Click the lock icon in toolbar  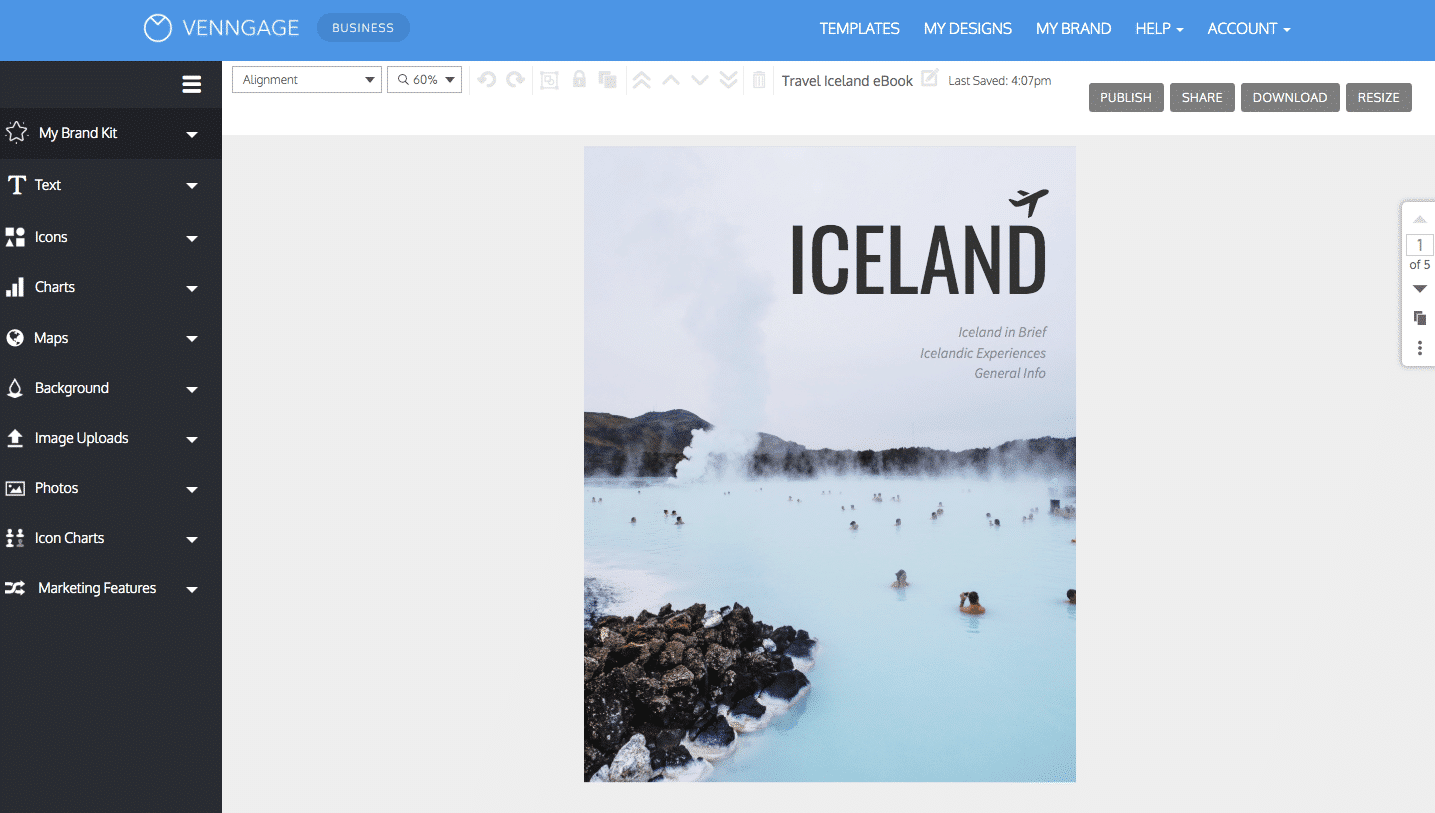[x=579, y=80]
